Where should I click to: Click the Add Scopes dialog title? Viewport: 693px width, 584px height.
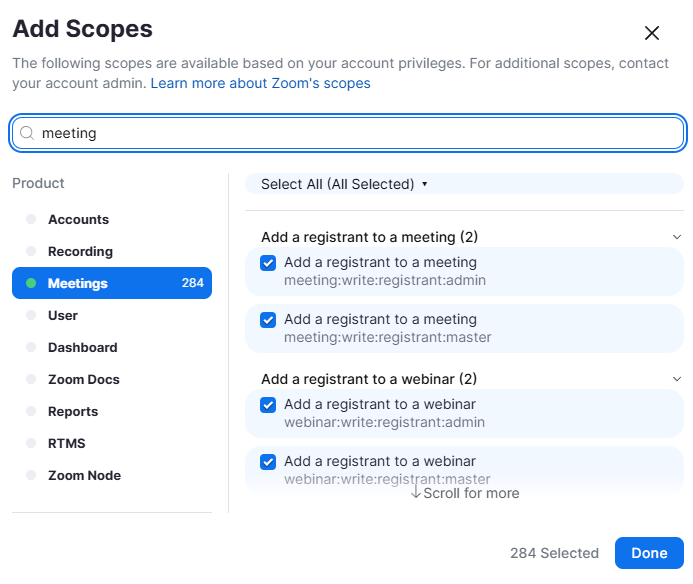pos(83,29)
